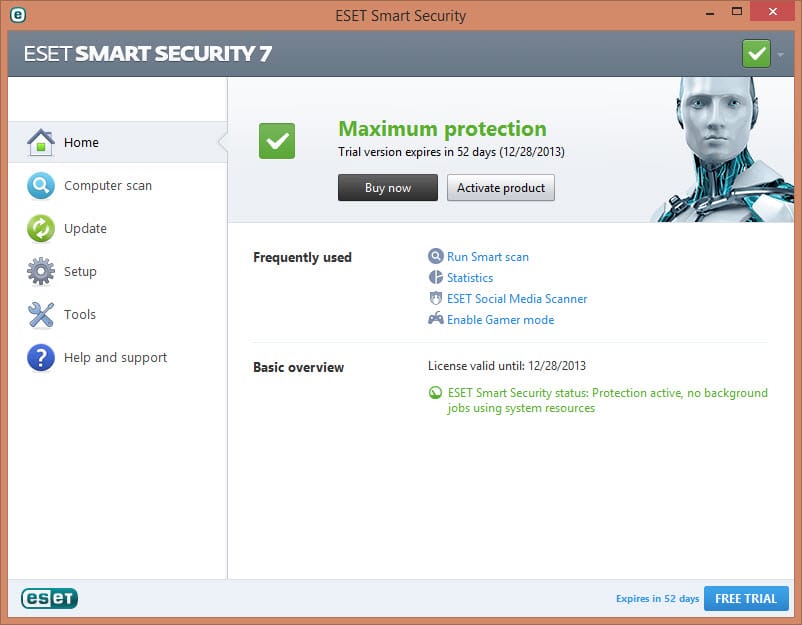Click the gamepad icon for Gamer mode
Image resolution: width=802 pixels, height=625 pixels.
point(436,319)
